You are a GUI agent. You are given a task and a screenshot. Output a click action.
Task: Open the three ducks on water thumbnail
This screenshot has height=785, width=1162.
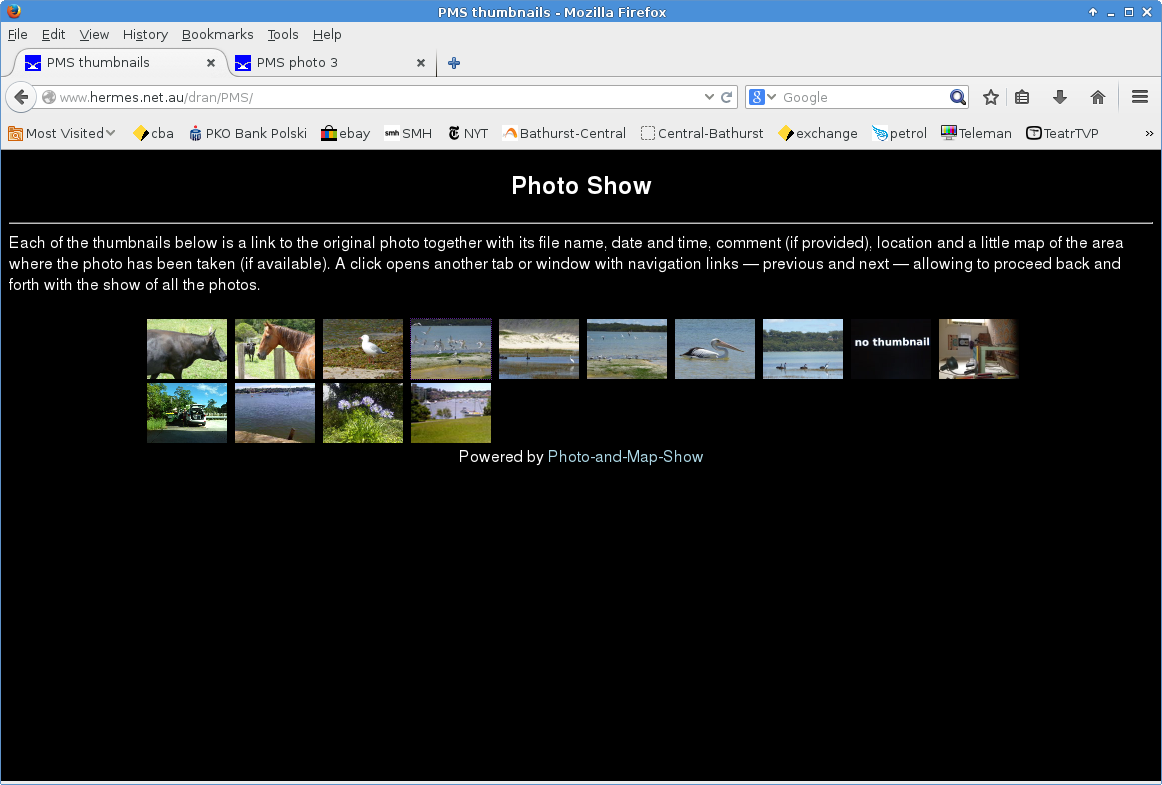pos(803,349)
